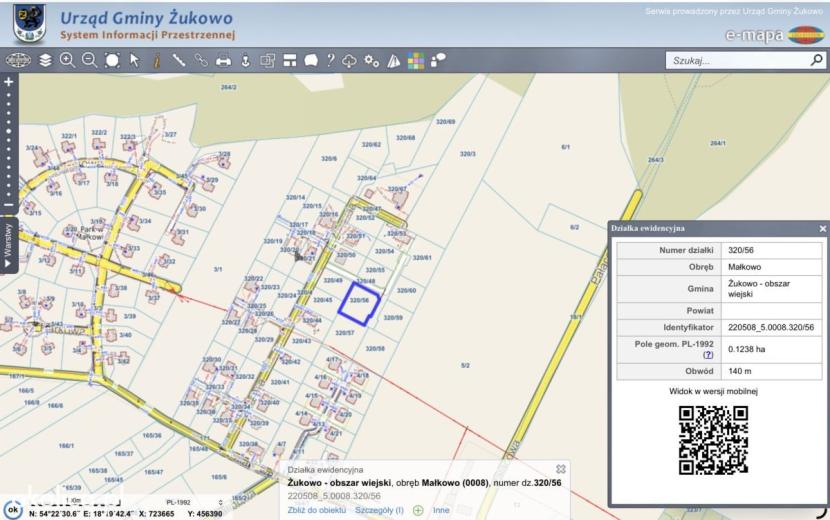Open the 'Szczegóły (I)' link

tap(379, 510)
